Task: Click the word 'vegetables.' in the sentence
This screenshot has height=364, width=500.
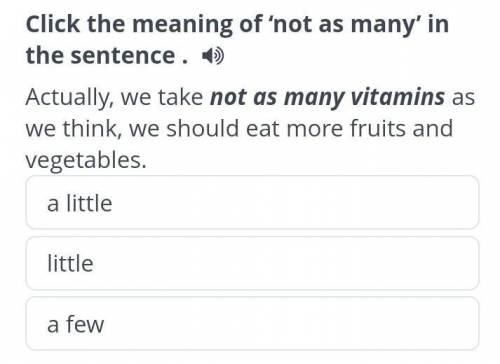Action: click(86, 161)
